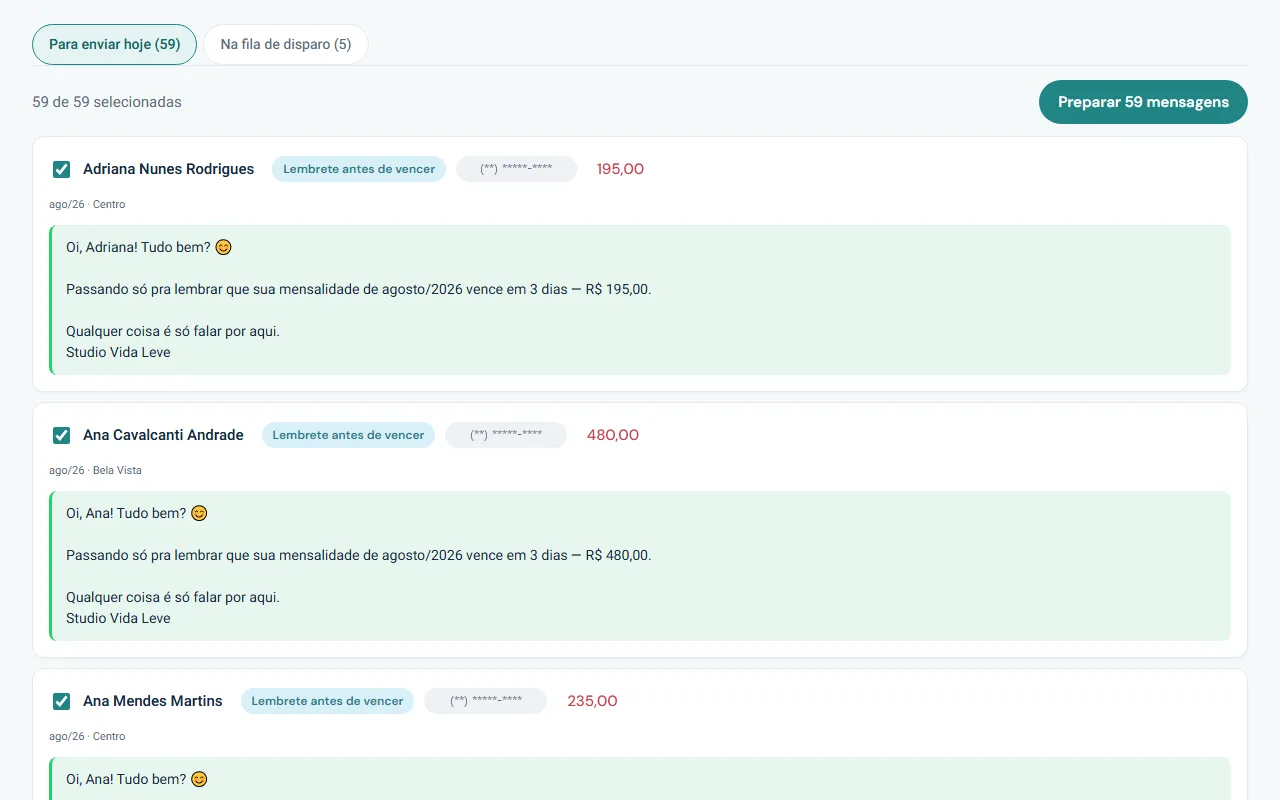The height and width of the screenshot is (800, 1280).
Task: Click message line mentioning R$ 195,00
Action: 359,289
